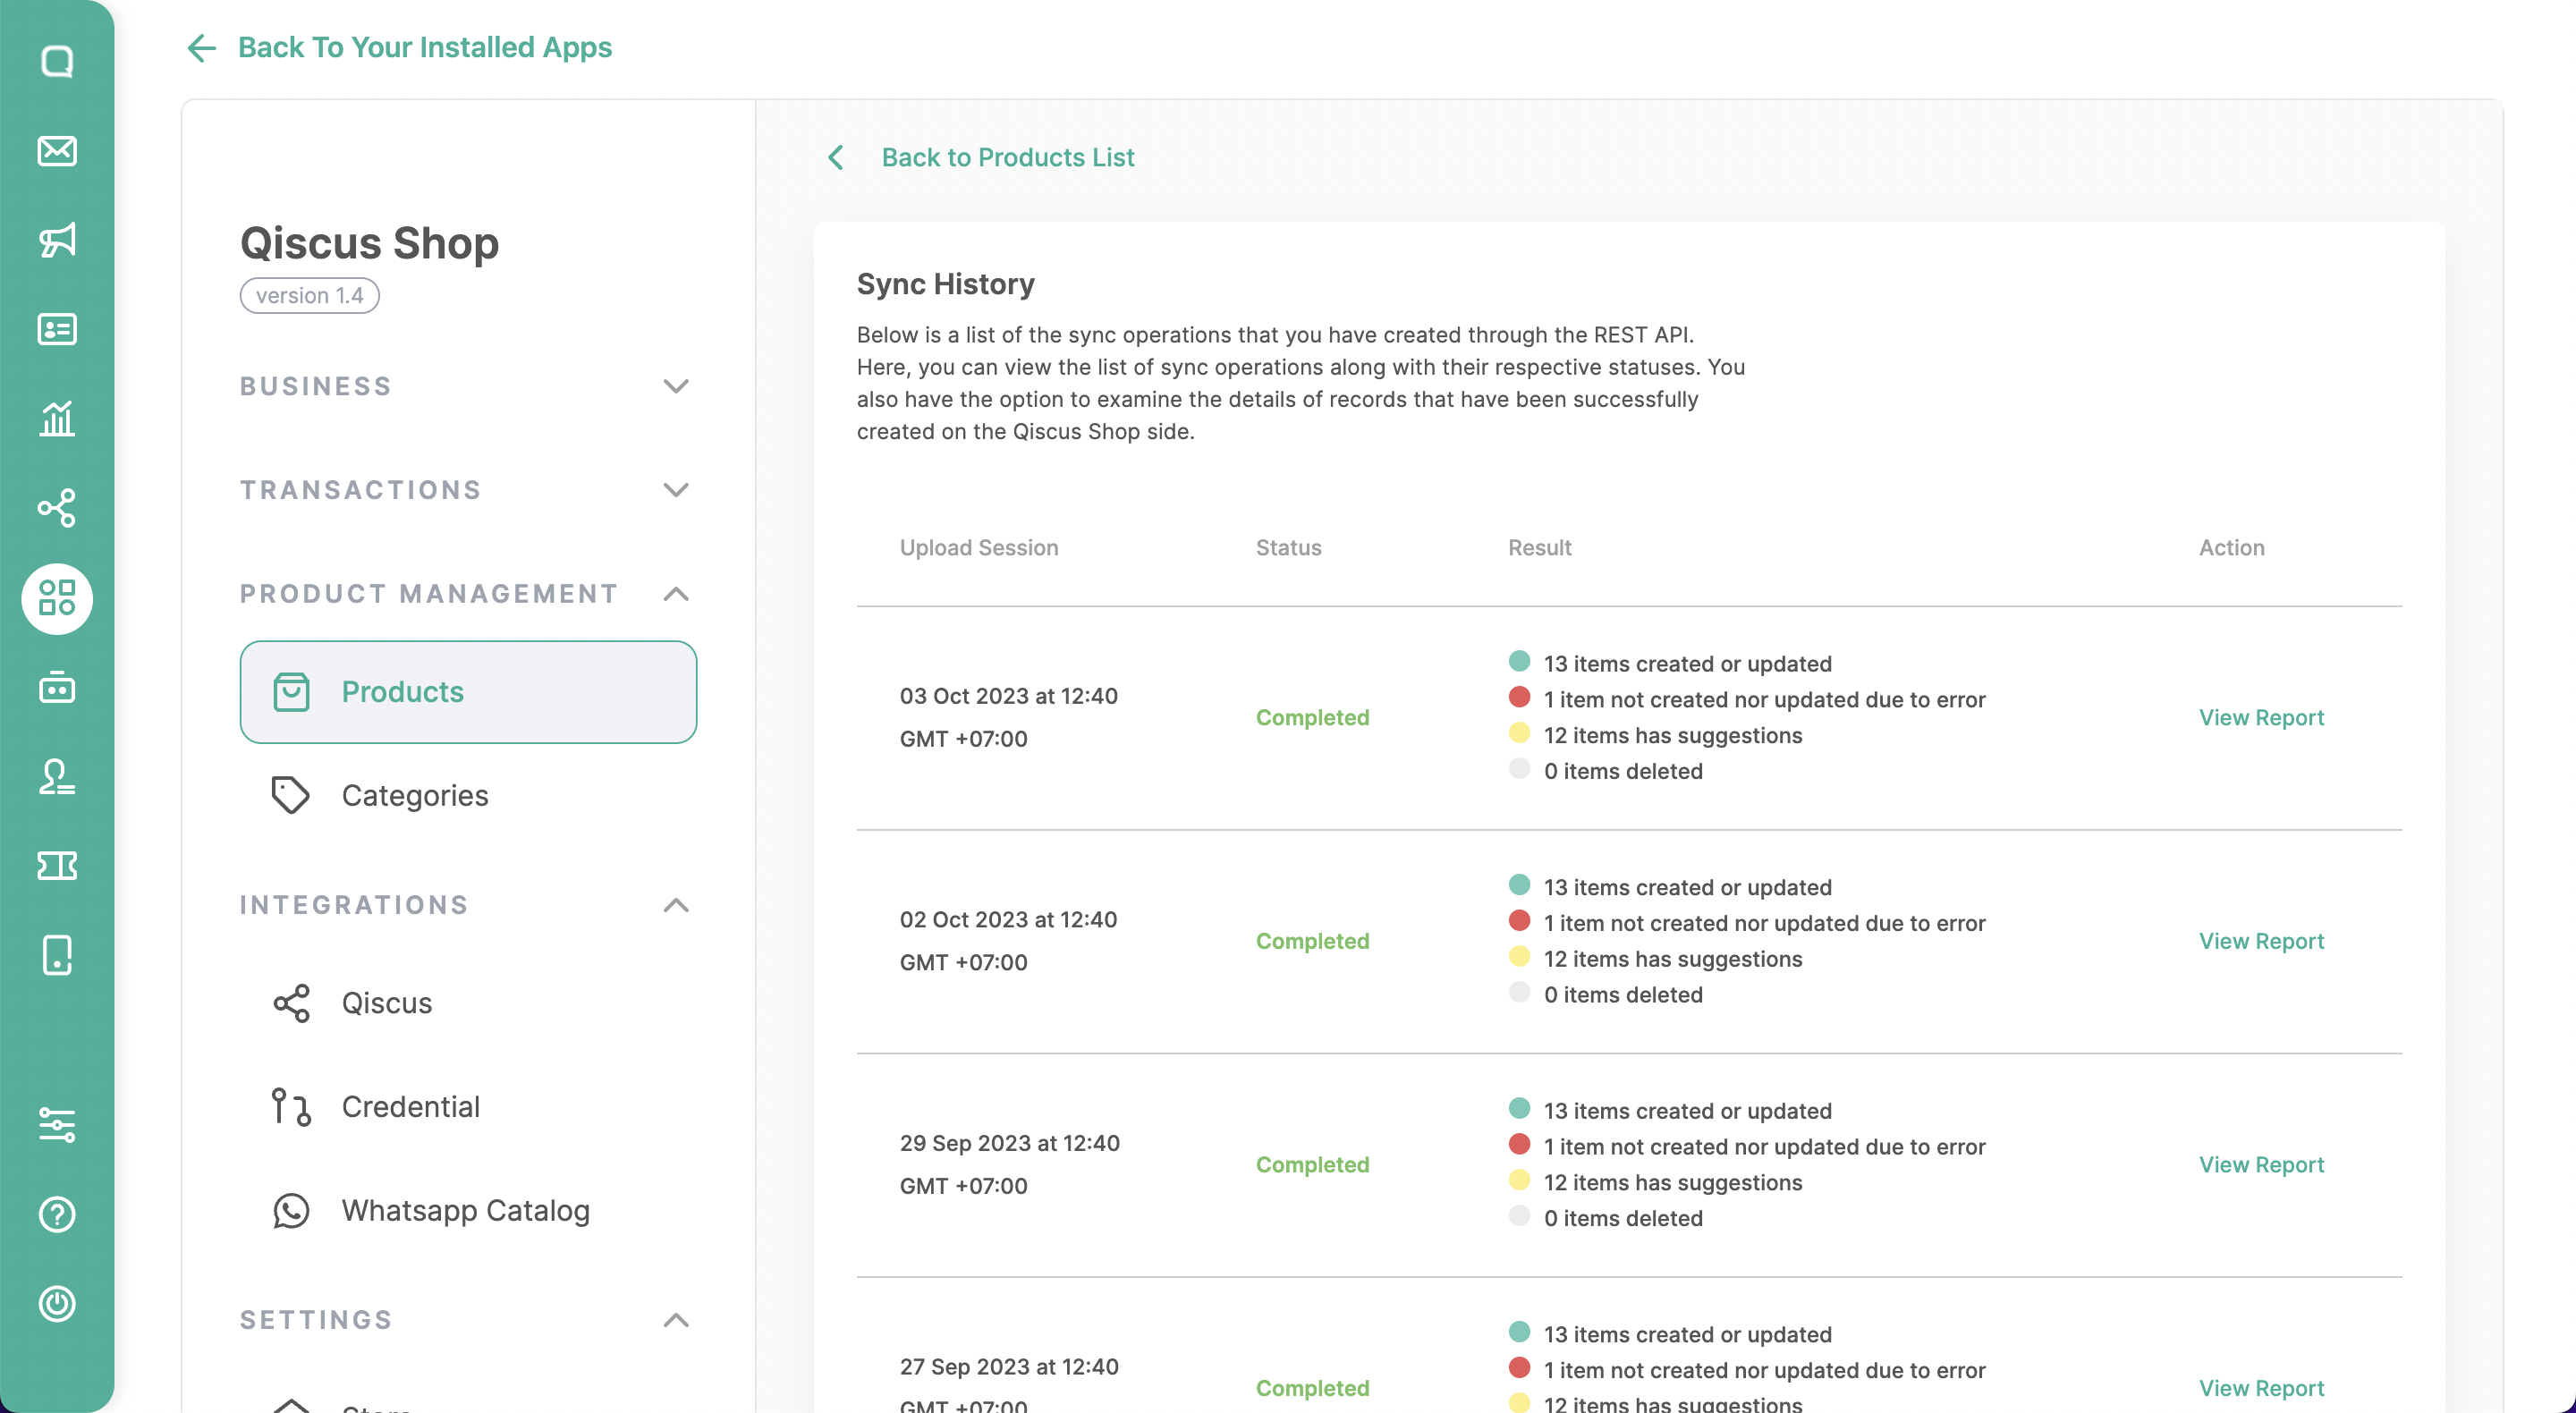Click Back to Products List link
2576x1413 pixels.
tap(1007, 157)
